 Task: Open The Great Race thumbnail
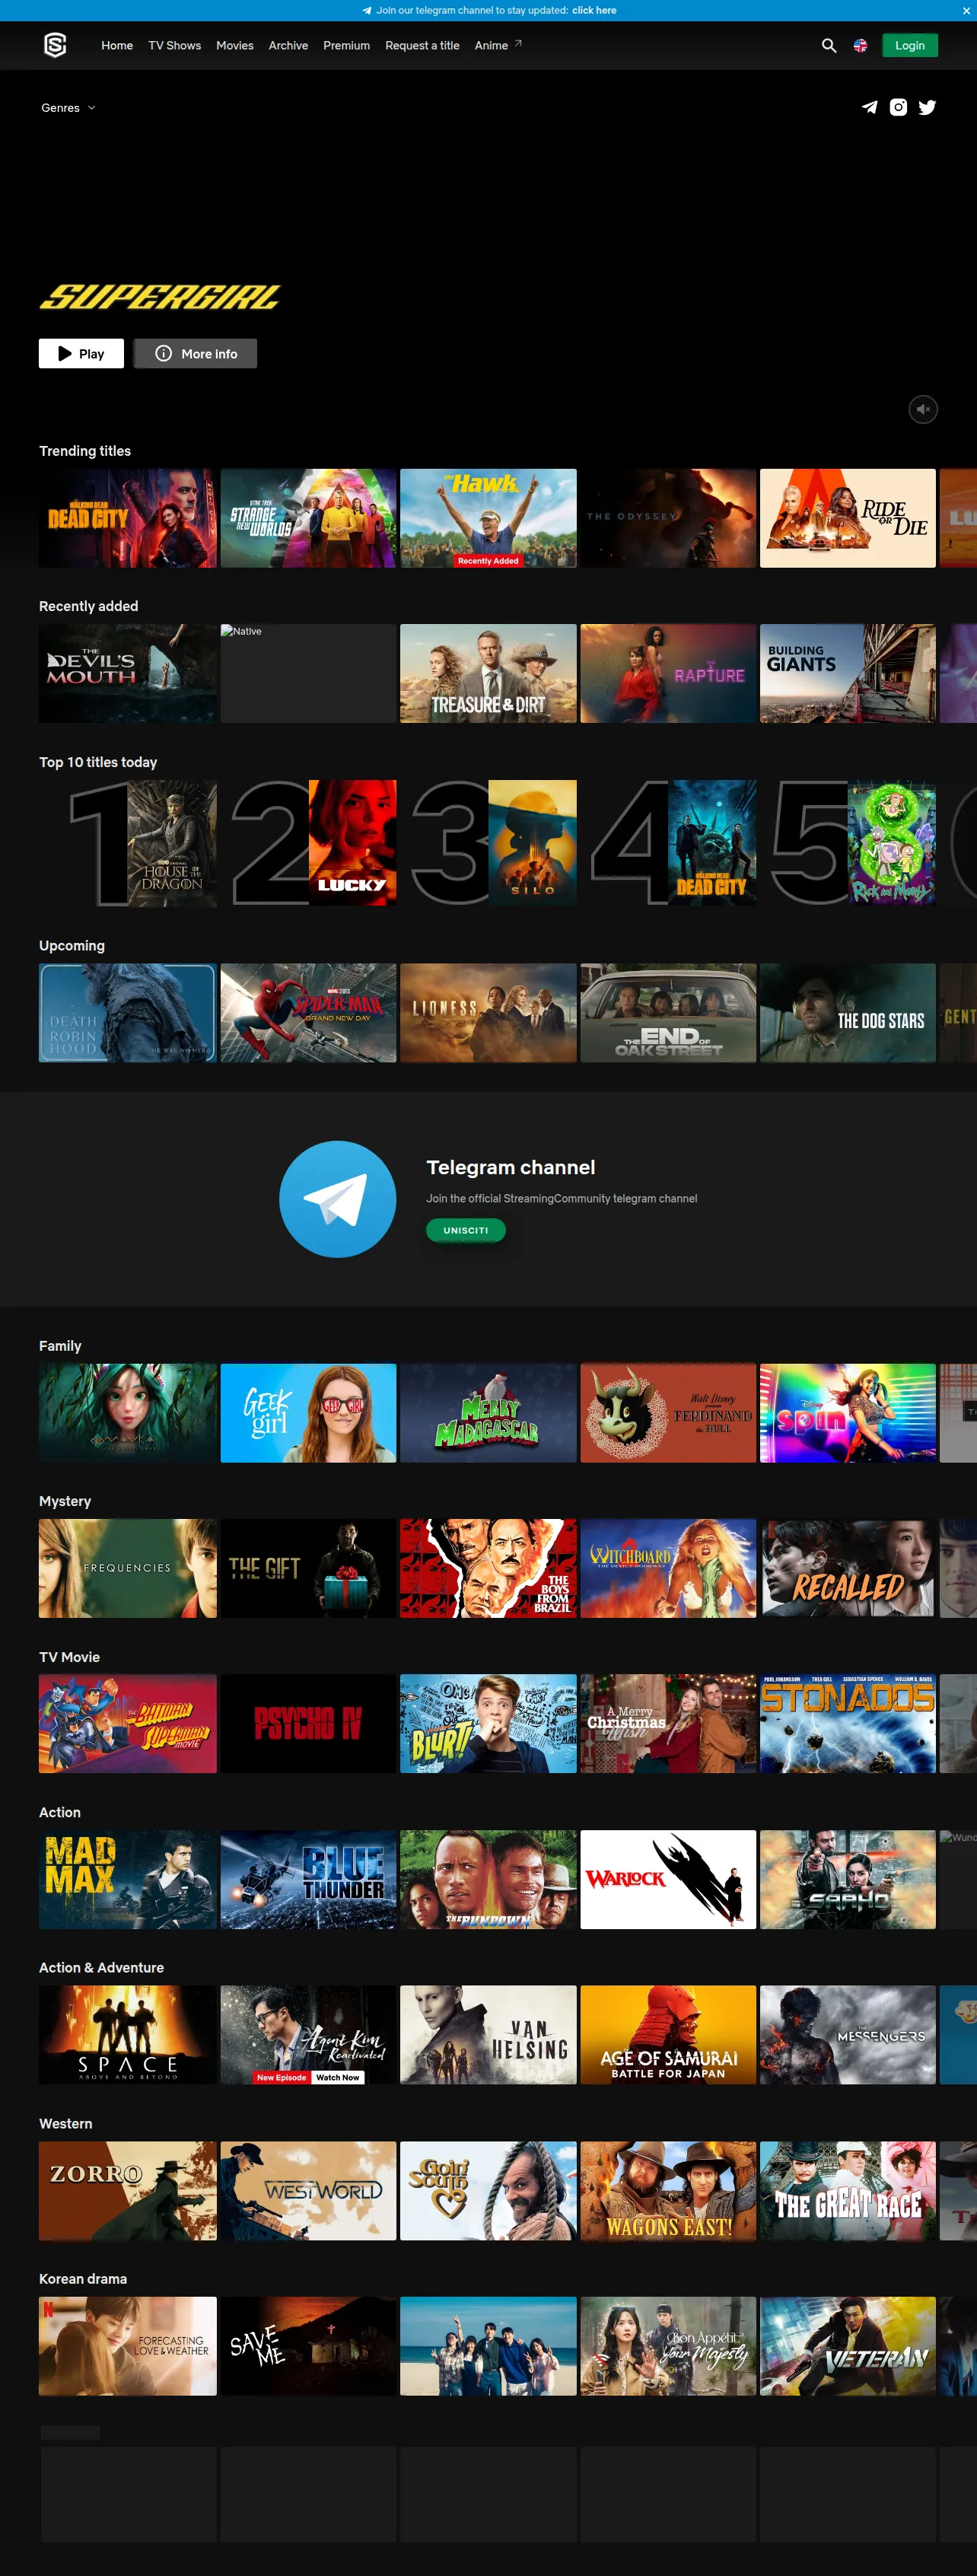848,2190
